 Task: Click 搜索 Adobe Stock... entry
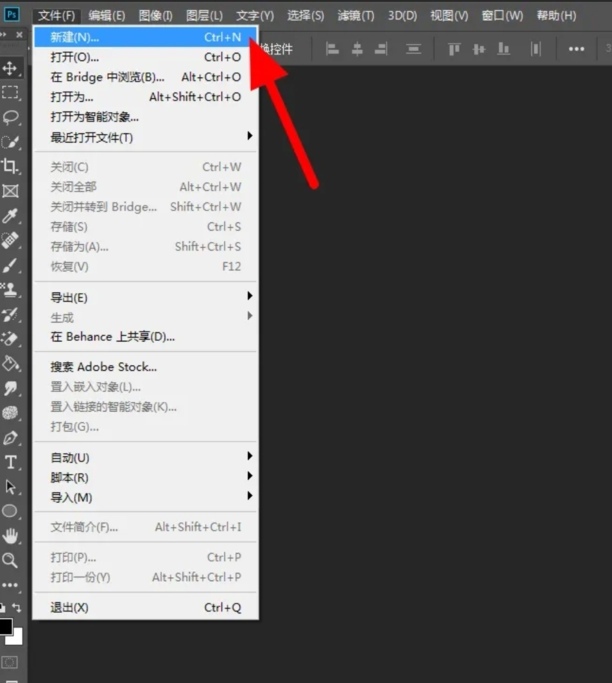104,367
